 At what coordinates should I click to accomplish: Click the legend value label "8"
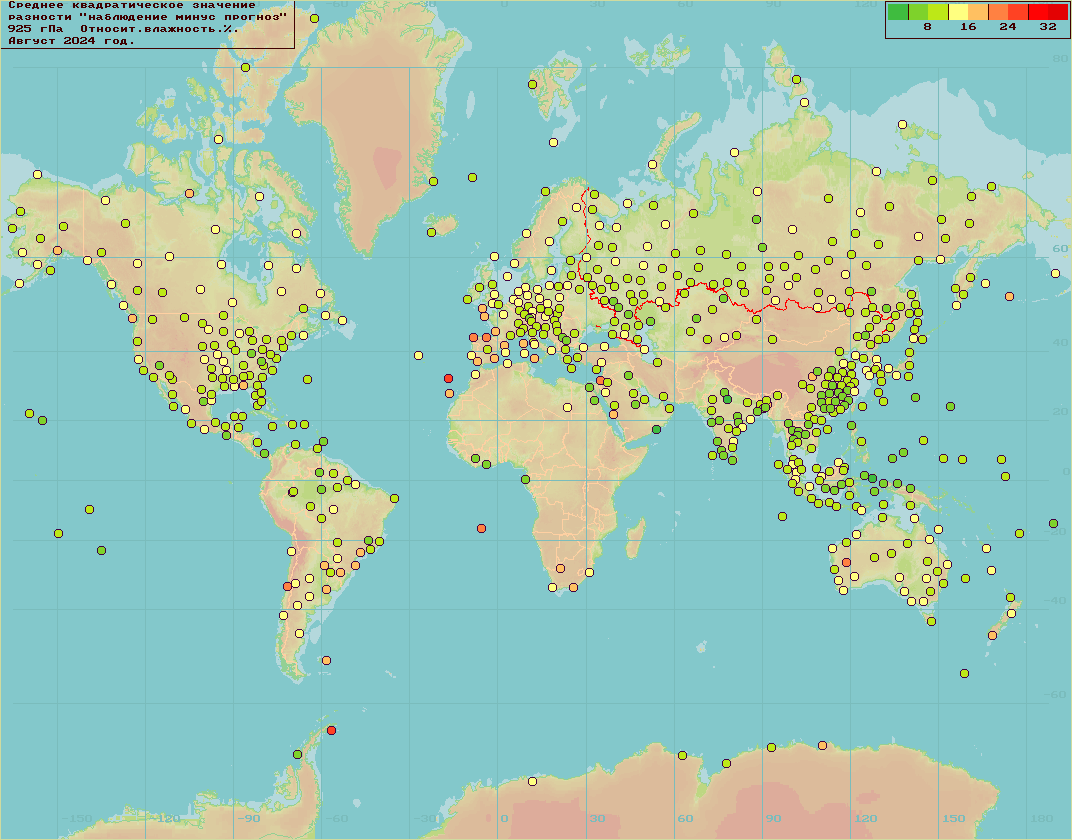(x=927, y=27)
